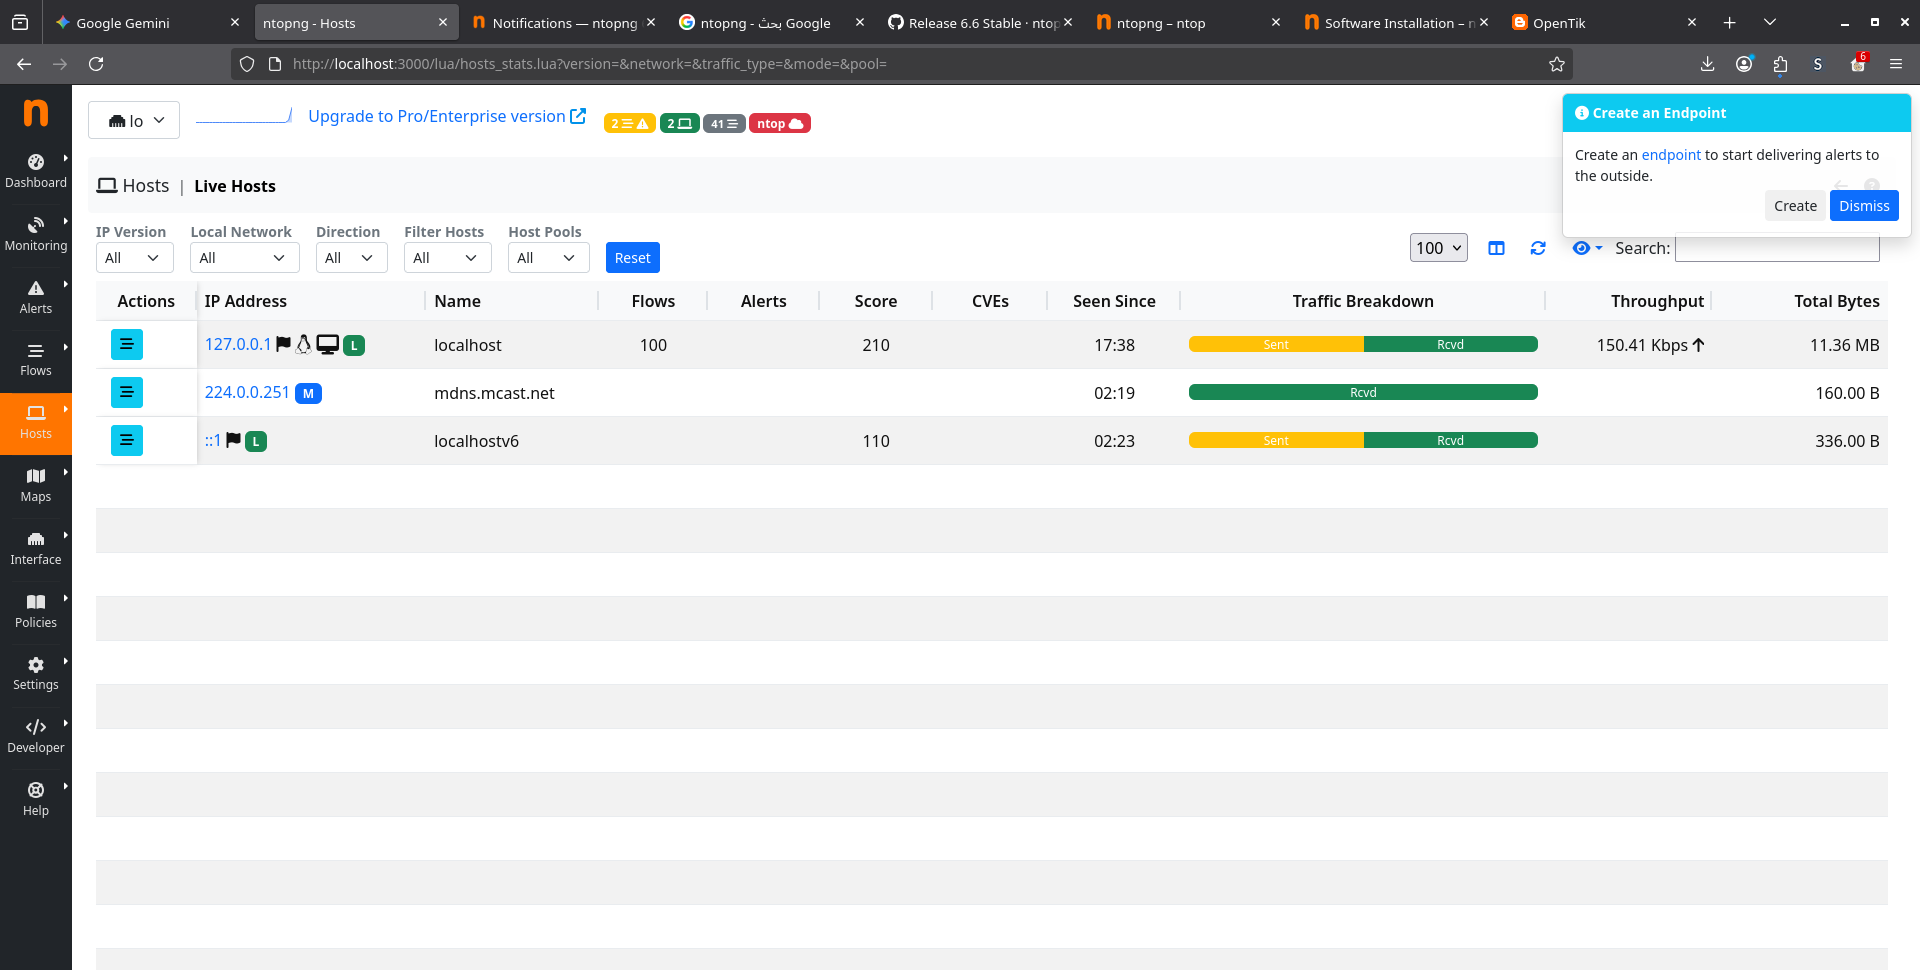Open the Maps sidebar section
Screen dimensions: 1920x970
[36, 485]
